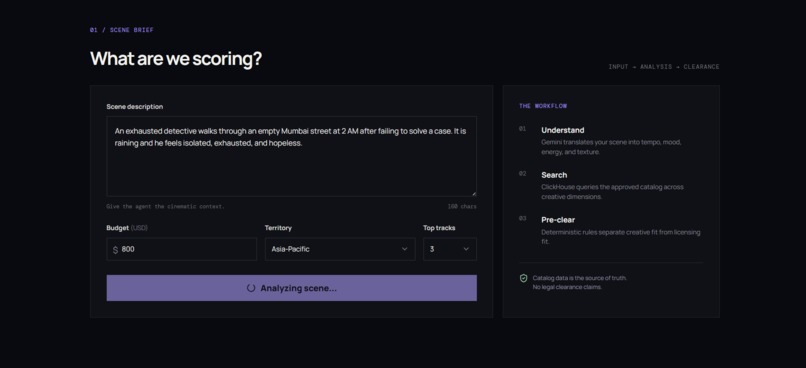806x368 pixels.
Task: Open the Territory Asia-Pacific dropdown
Action: [340, 249]
